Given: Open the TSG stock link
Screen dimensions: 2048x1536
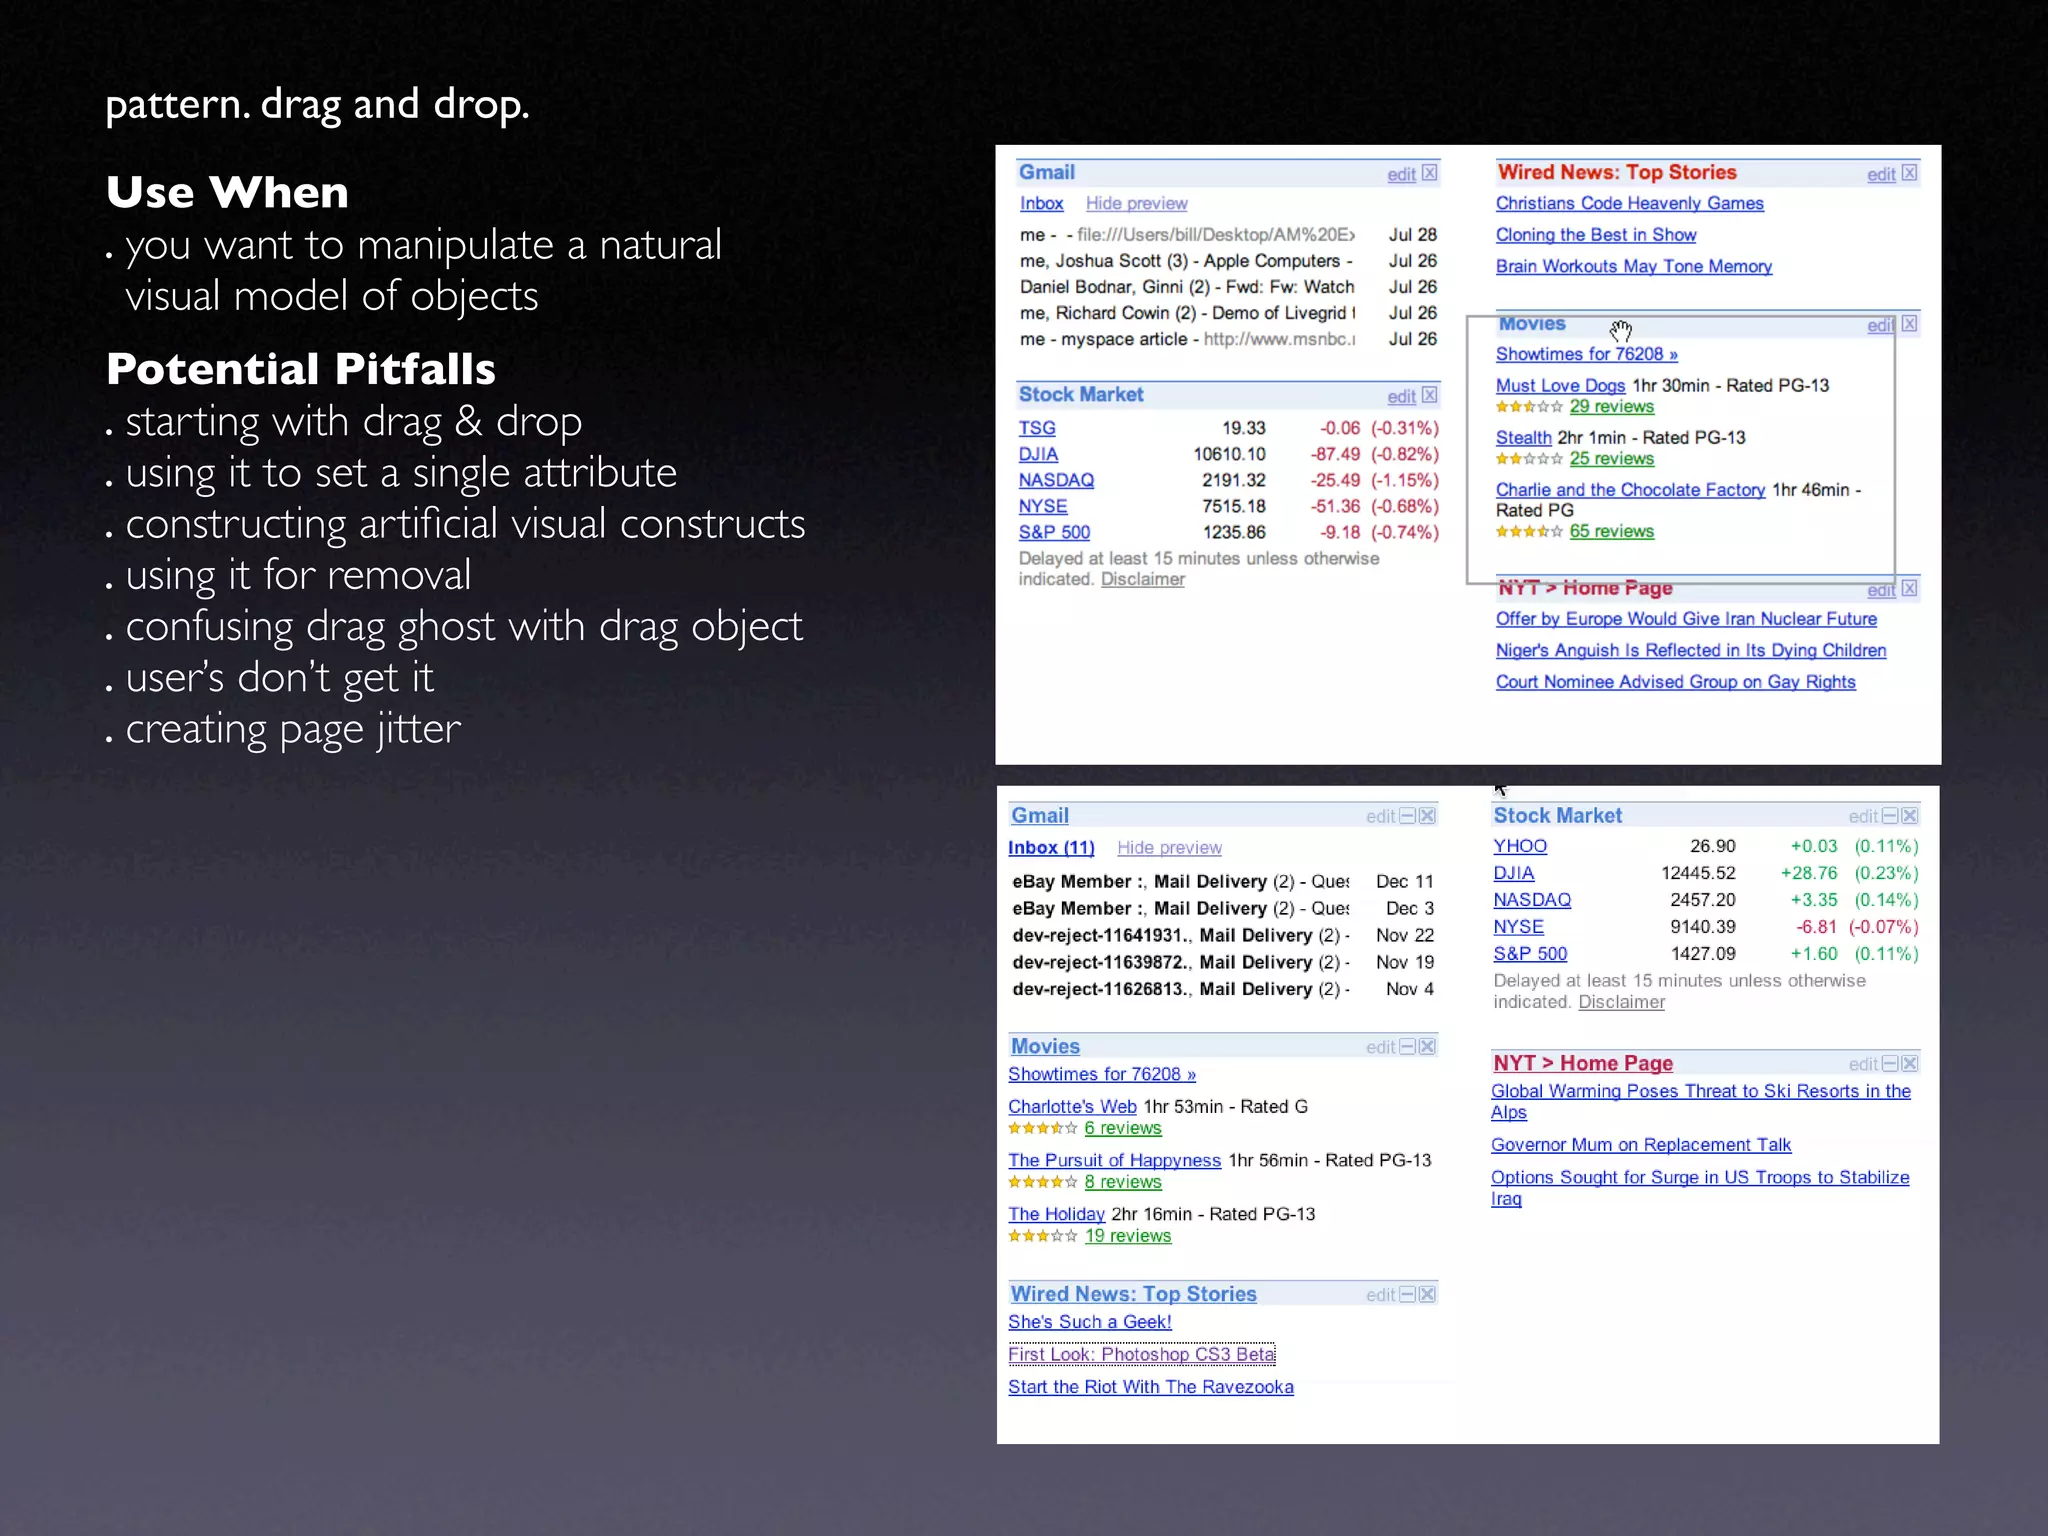Looking at the screenshot, I should 1037,428.
